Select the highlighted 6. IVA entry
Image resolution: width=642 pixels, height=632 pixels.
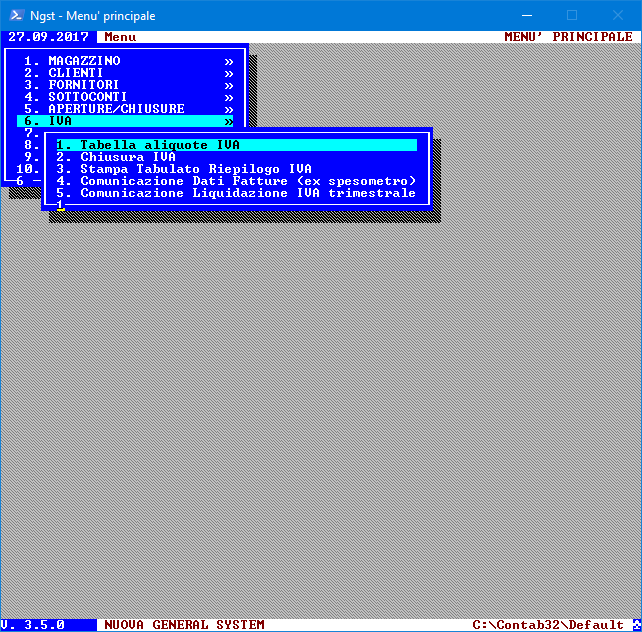[60, 121]
